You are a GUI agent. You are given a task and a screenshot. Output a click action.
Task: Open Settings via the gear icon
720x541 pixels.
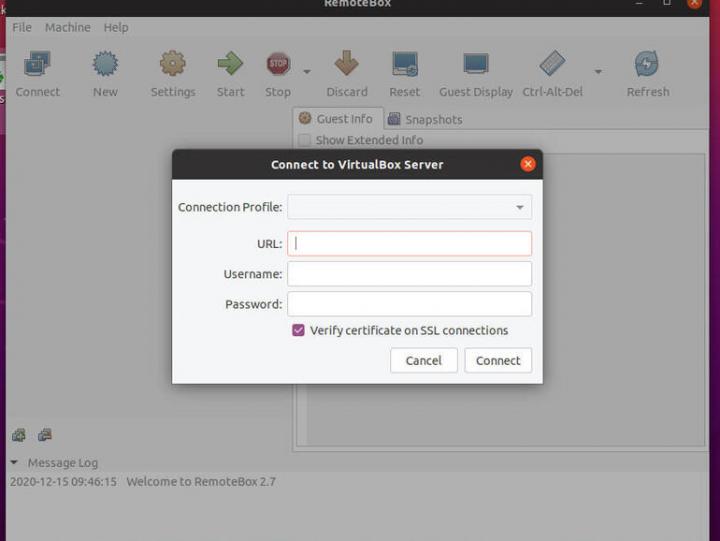point(173,66)
